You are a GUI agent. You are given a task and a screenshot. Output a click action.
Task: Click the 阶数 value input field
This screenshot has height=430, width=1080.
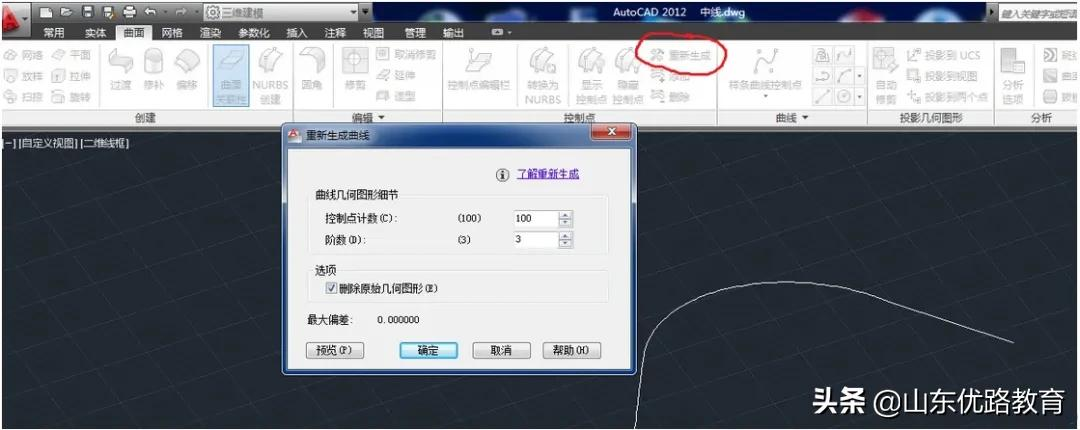click(536, 239)
